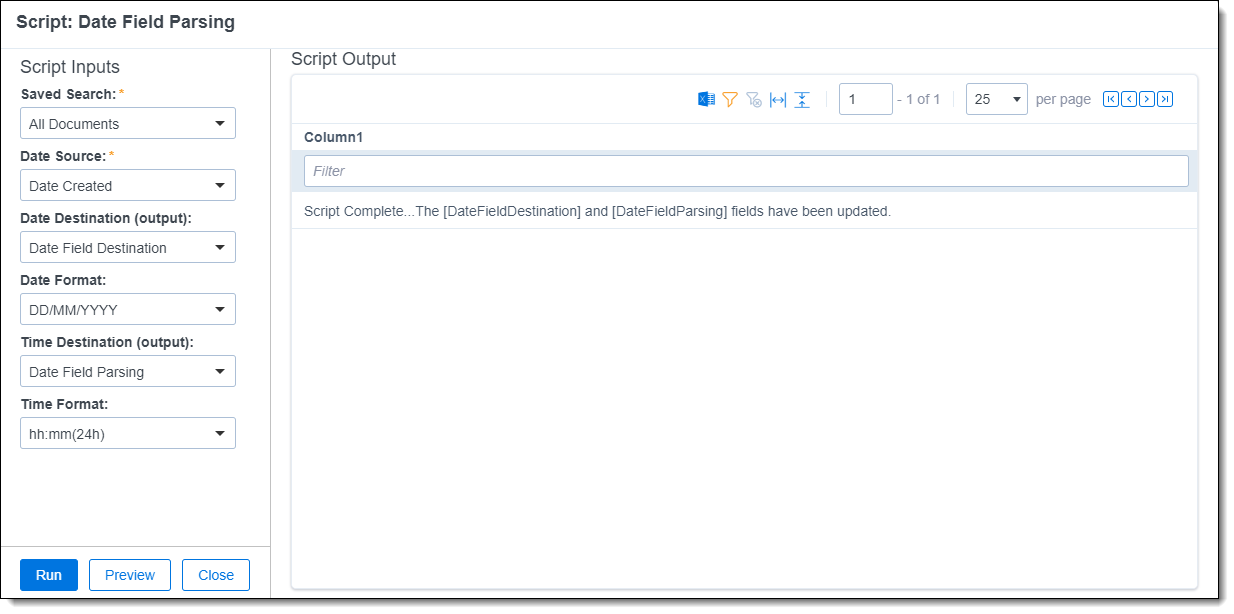The height and width of the screenshot is (614, 1234).
Task: Choose a Date Format from dropdown
Action: coord(128,310)
